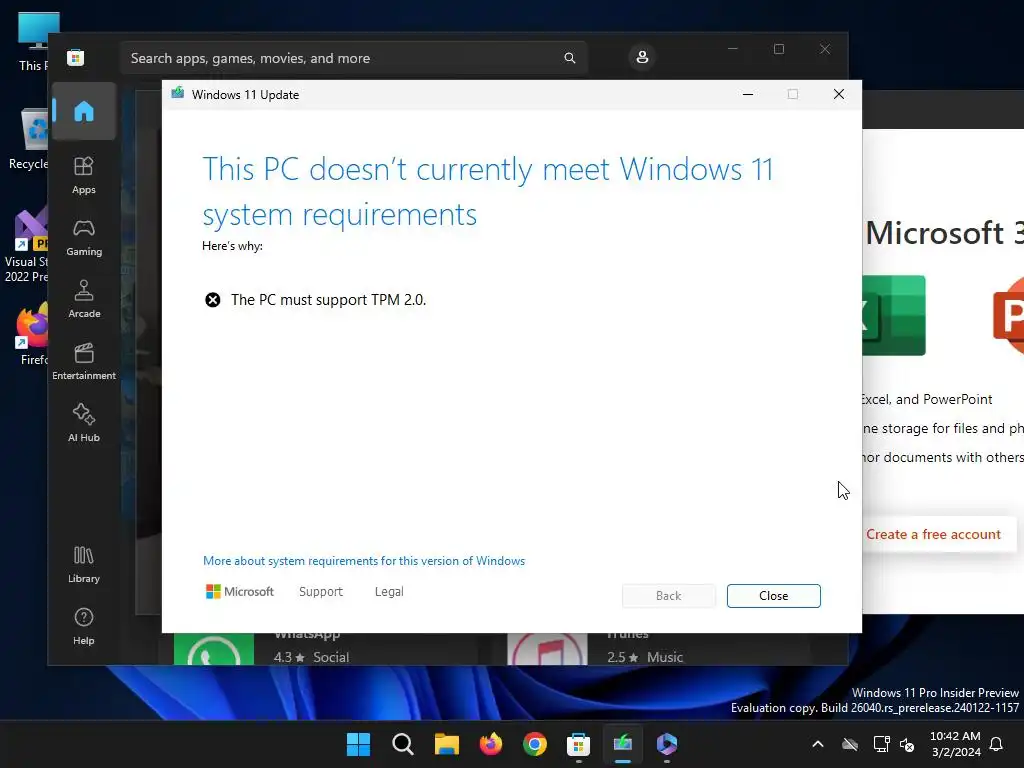The image size is (1024, 768).
Task: Open the clock showing 10:42 AM
Action: 955,744
